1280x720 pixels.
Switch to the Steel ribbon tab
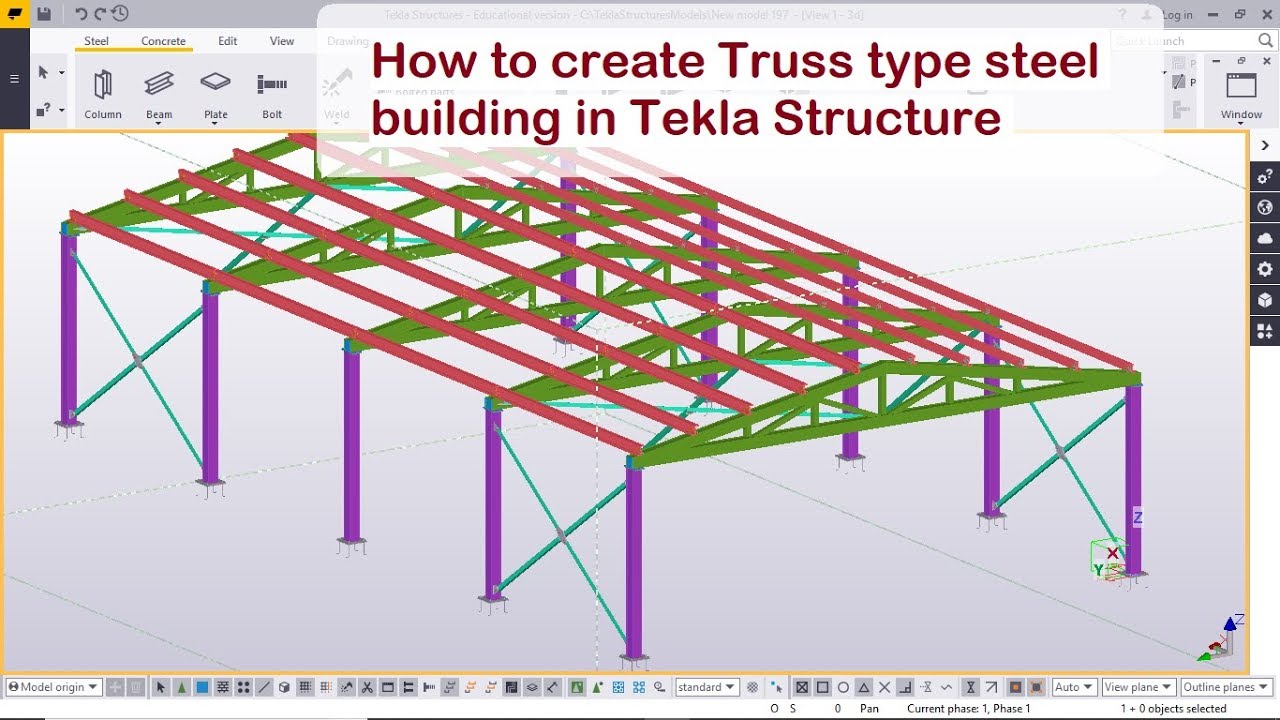[x=96, y=41]
